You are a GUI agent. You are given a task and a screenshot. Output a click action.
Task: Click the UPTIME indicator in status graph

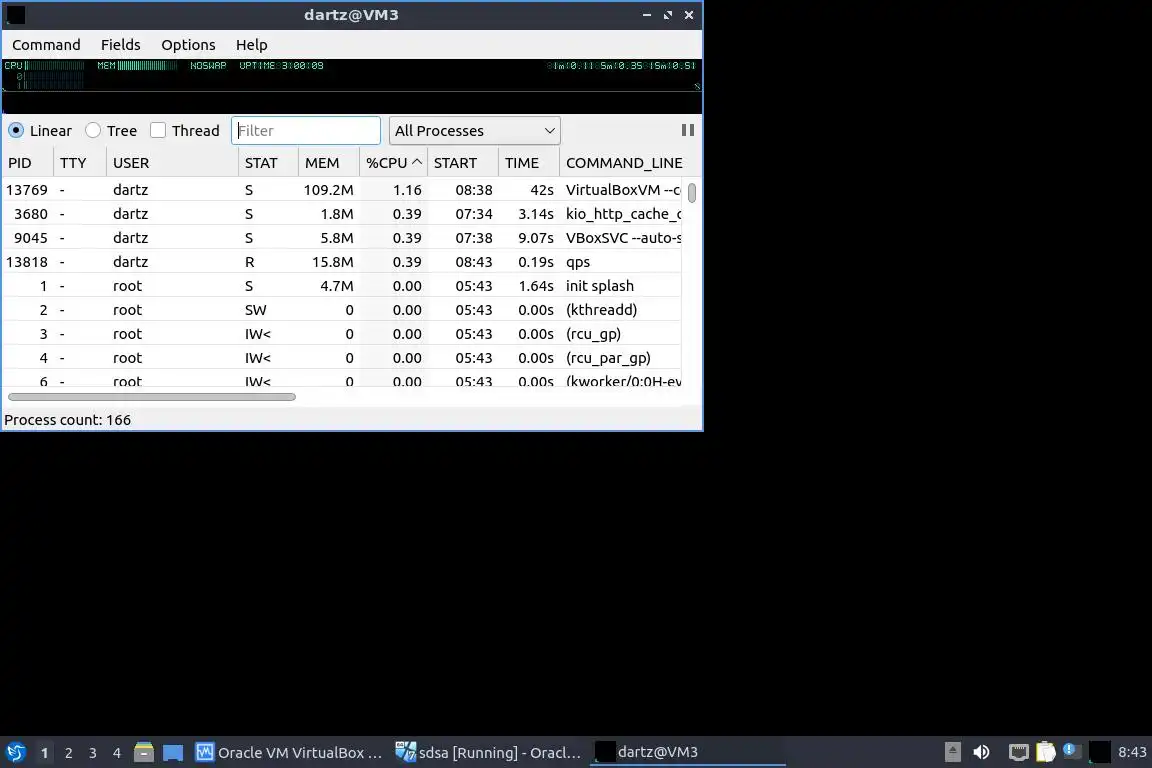point(281,65)
